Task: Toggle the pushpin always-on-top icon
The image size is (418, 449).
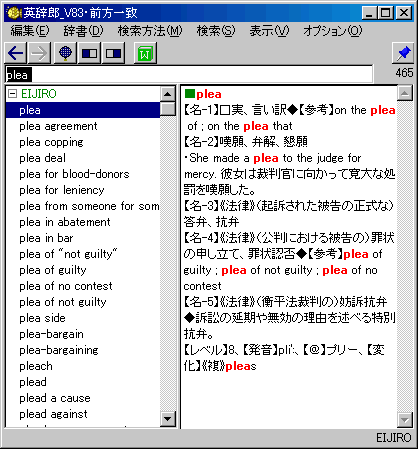Action: (x=403, y=53)
